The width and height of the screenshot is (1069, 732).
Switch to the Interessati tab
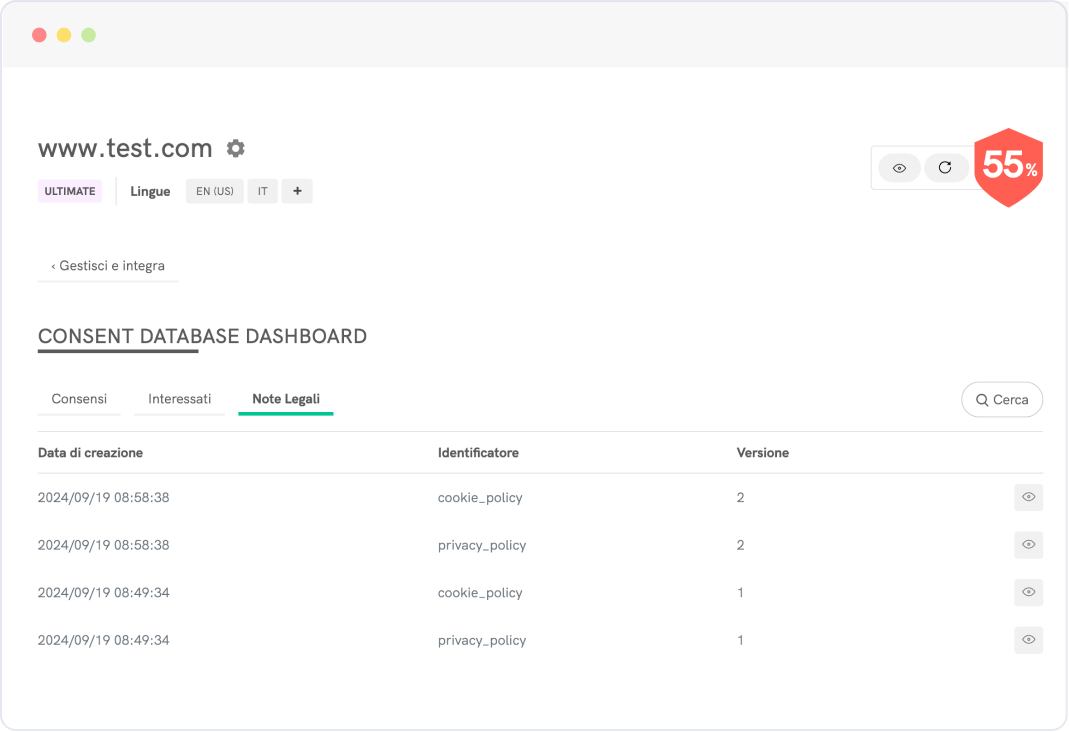(179, 399)
